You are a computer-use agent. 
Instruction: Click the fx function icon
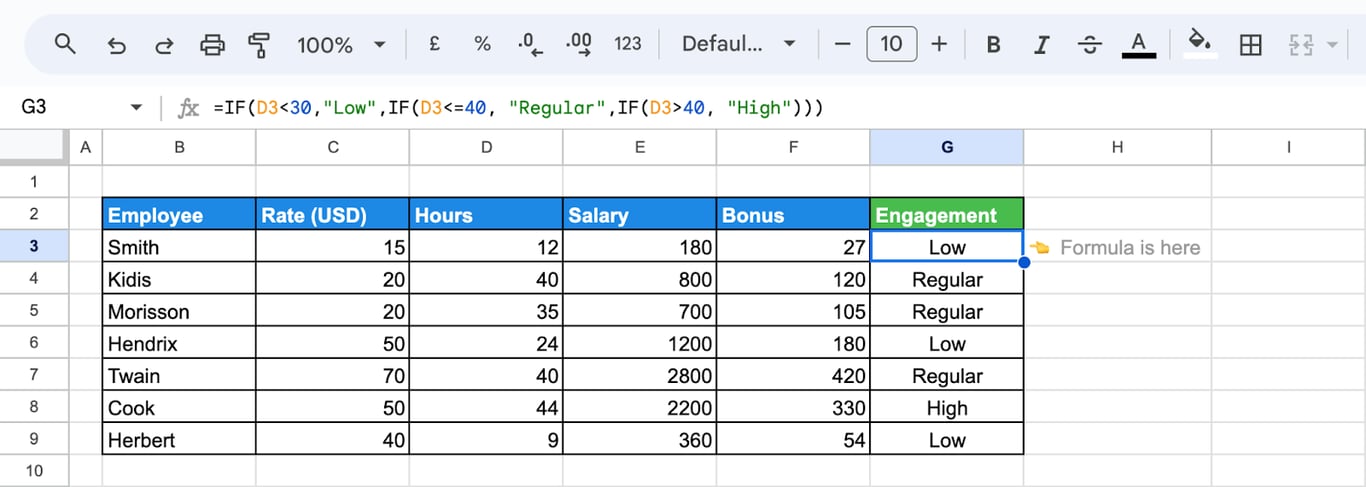point(188,108)
